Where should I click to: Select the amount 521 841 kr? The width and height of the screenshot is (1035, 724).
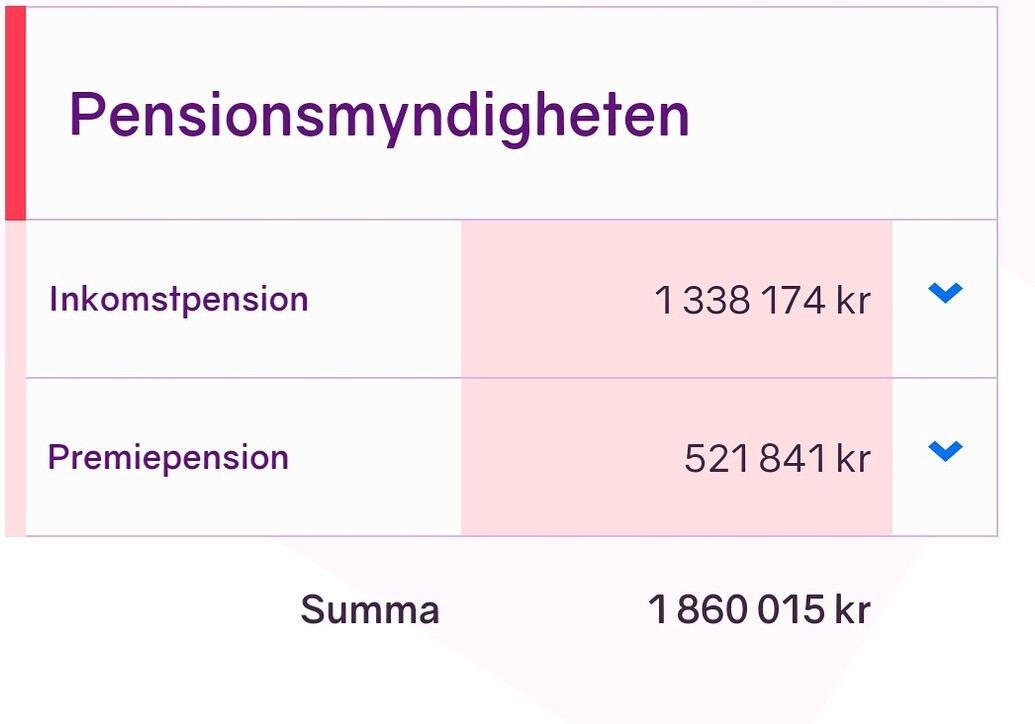tap(778, 456)
